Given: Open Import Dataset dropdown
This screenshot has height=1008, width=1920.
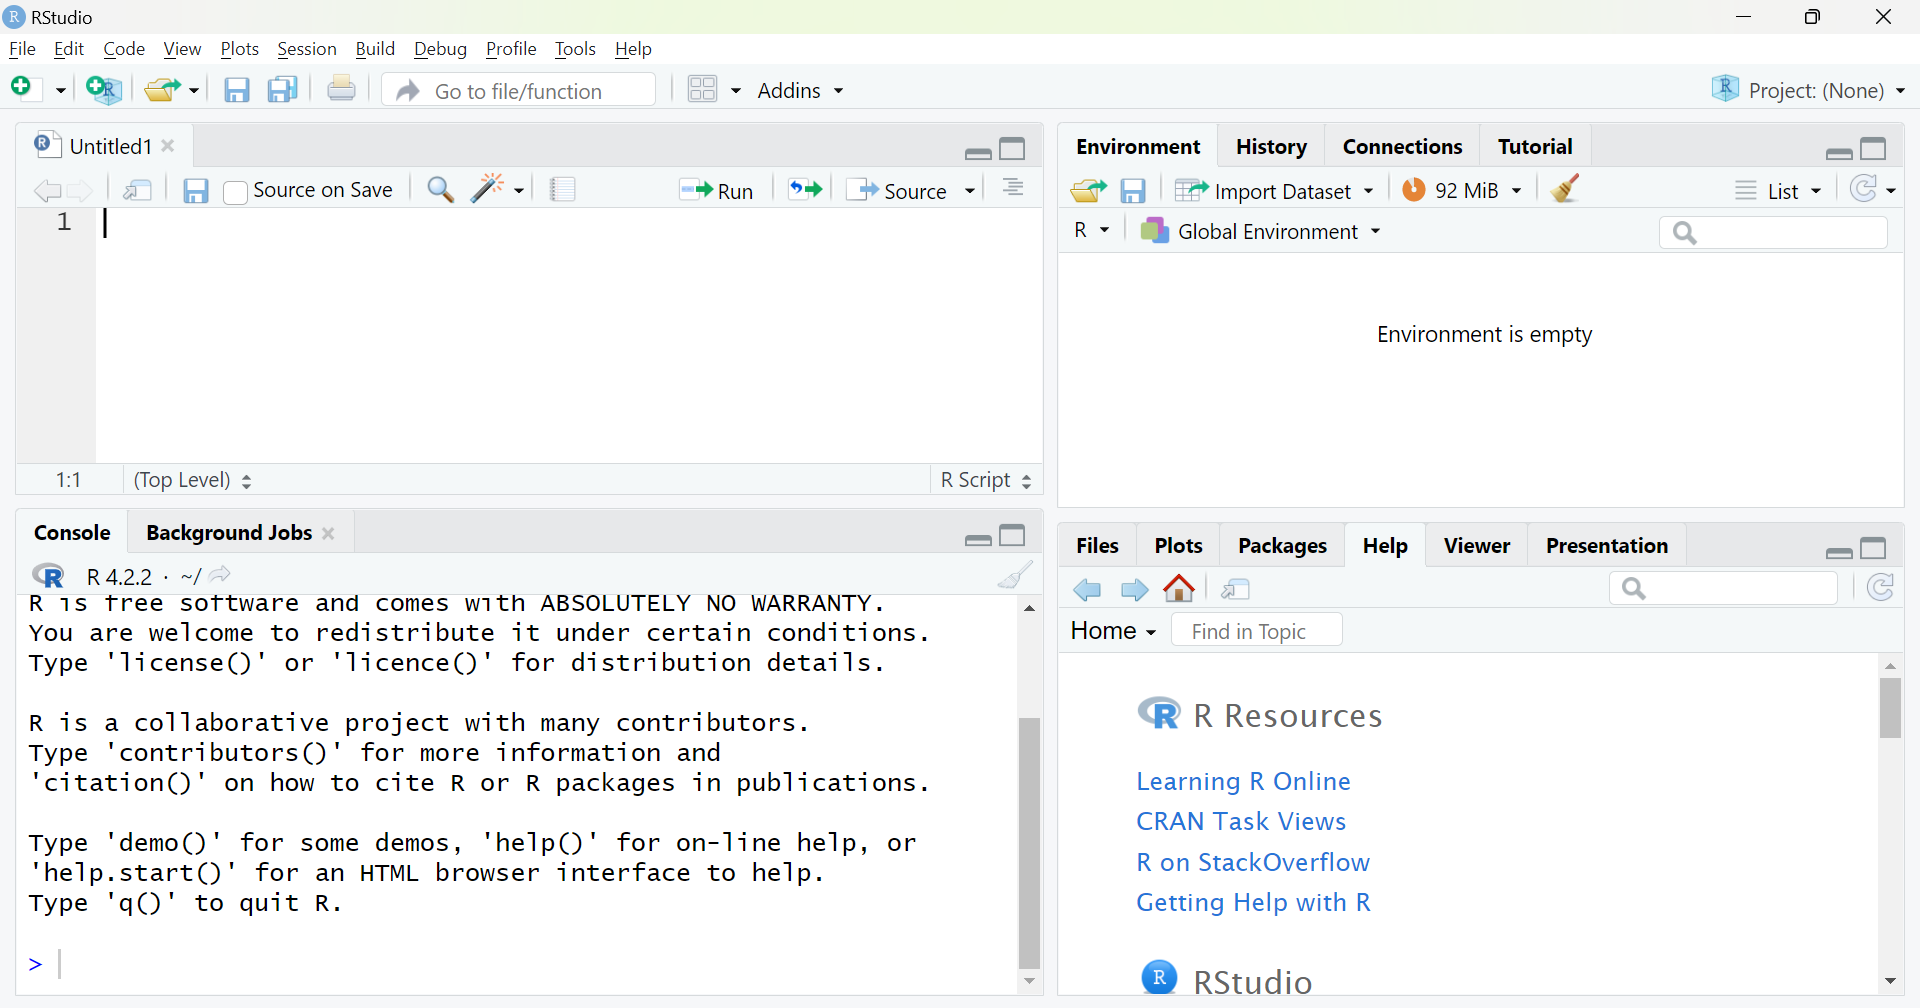Looking at the screenshot, I should (x=1274, y=190).
